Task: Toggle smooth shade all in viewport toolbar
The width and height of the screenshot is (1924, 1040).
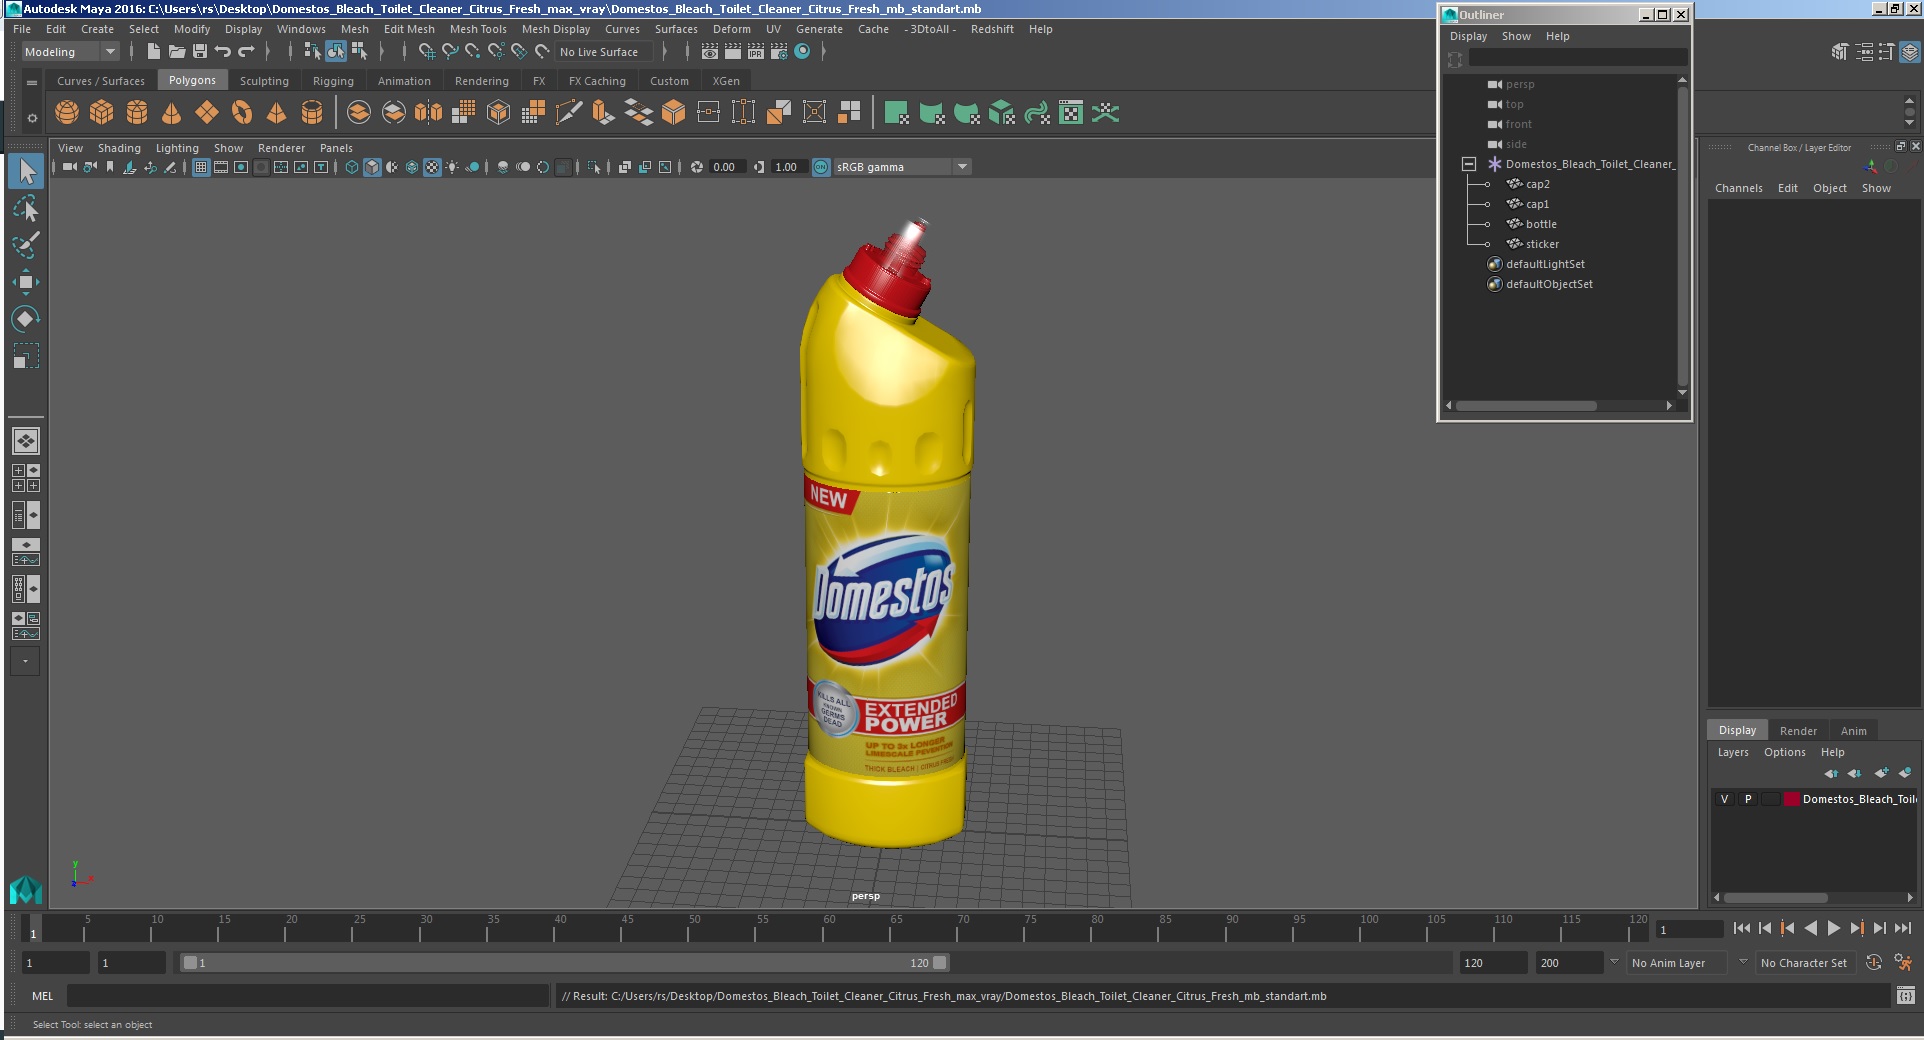Action: [x=372, y=167]
